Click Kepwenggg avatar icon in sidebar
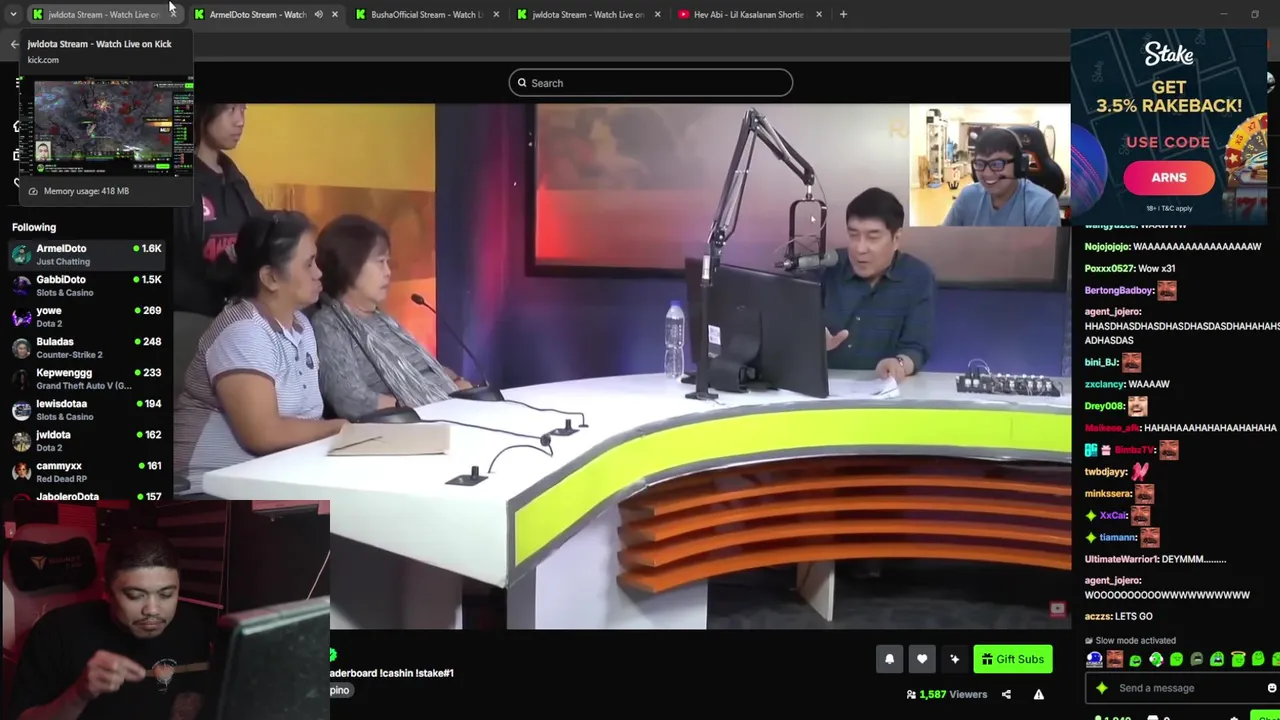The image size is (1280, 720). (21, 379)
